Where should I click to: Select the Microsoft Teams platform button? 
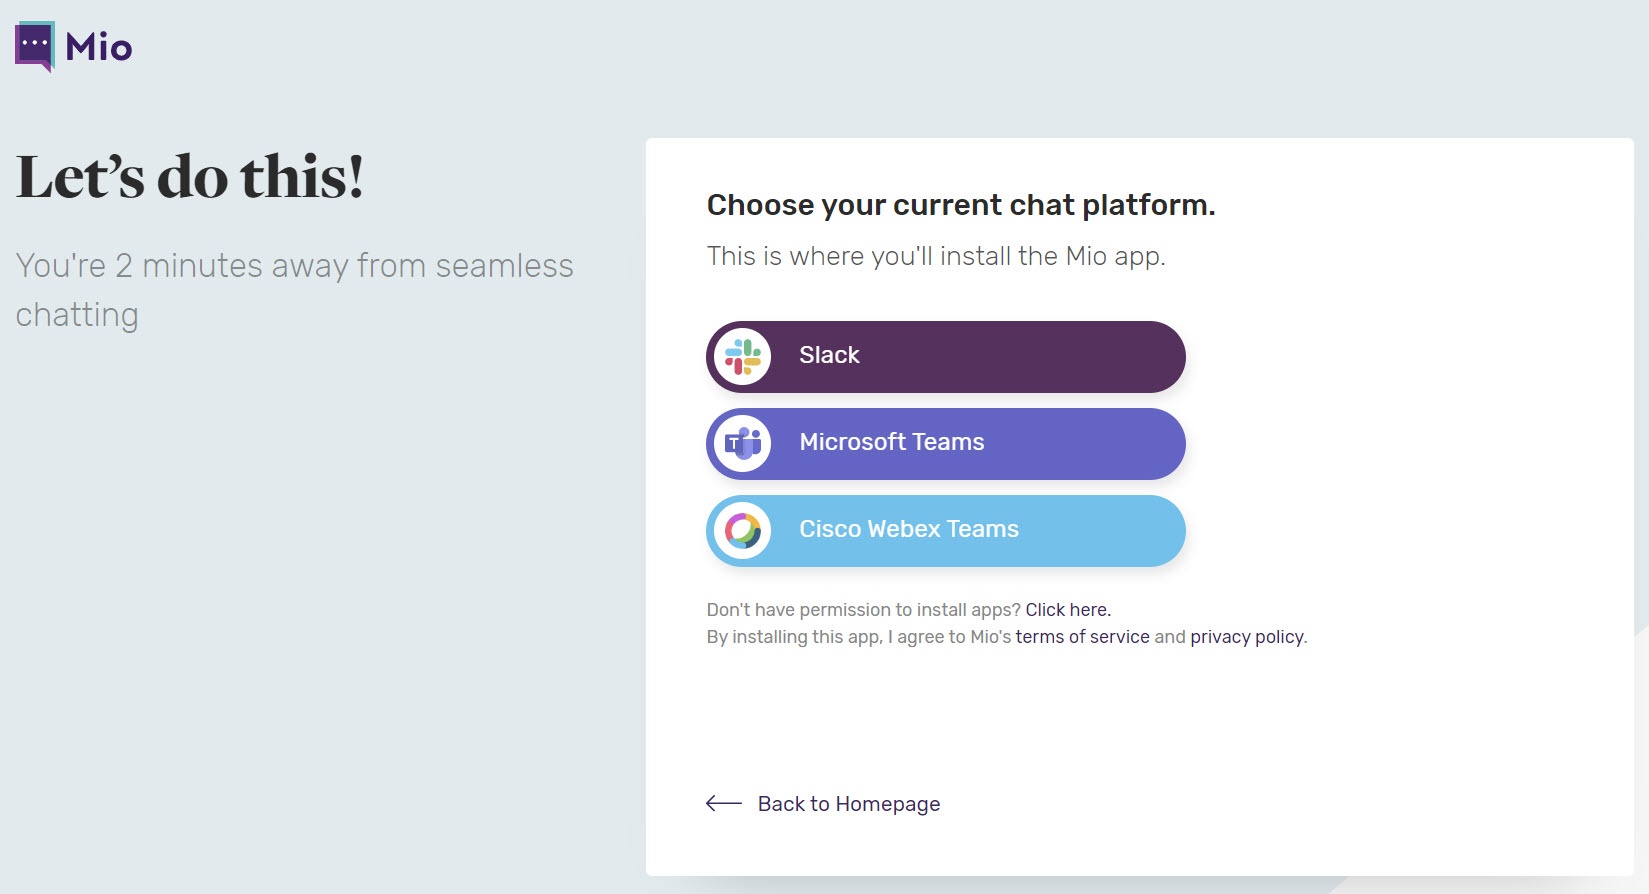point(946,444)
